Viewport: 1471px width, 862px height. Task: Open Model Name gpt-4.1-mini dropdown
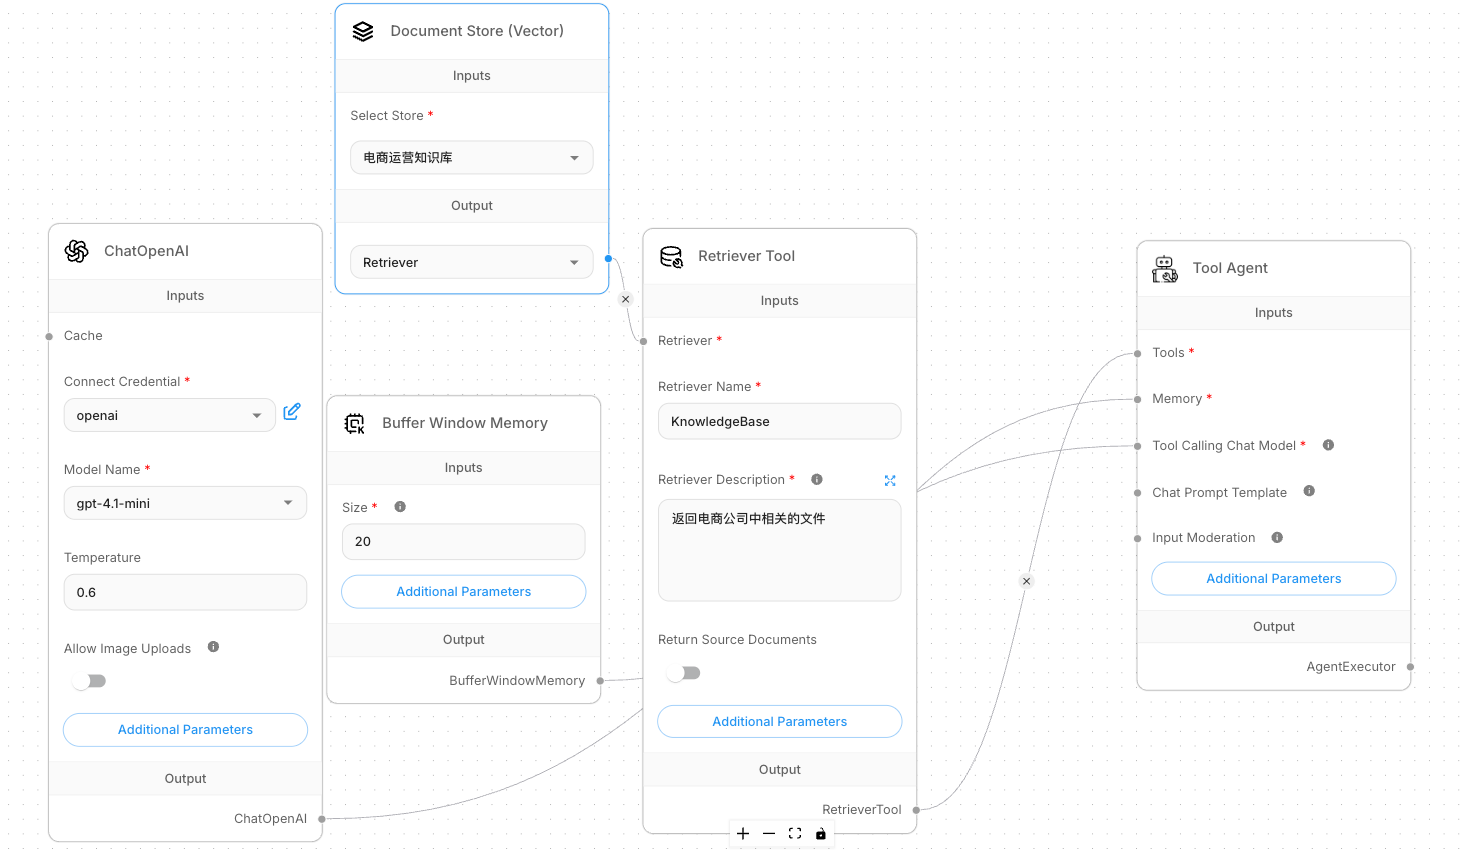coord(185,503)
